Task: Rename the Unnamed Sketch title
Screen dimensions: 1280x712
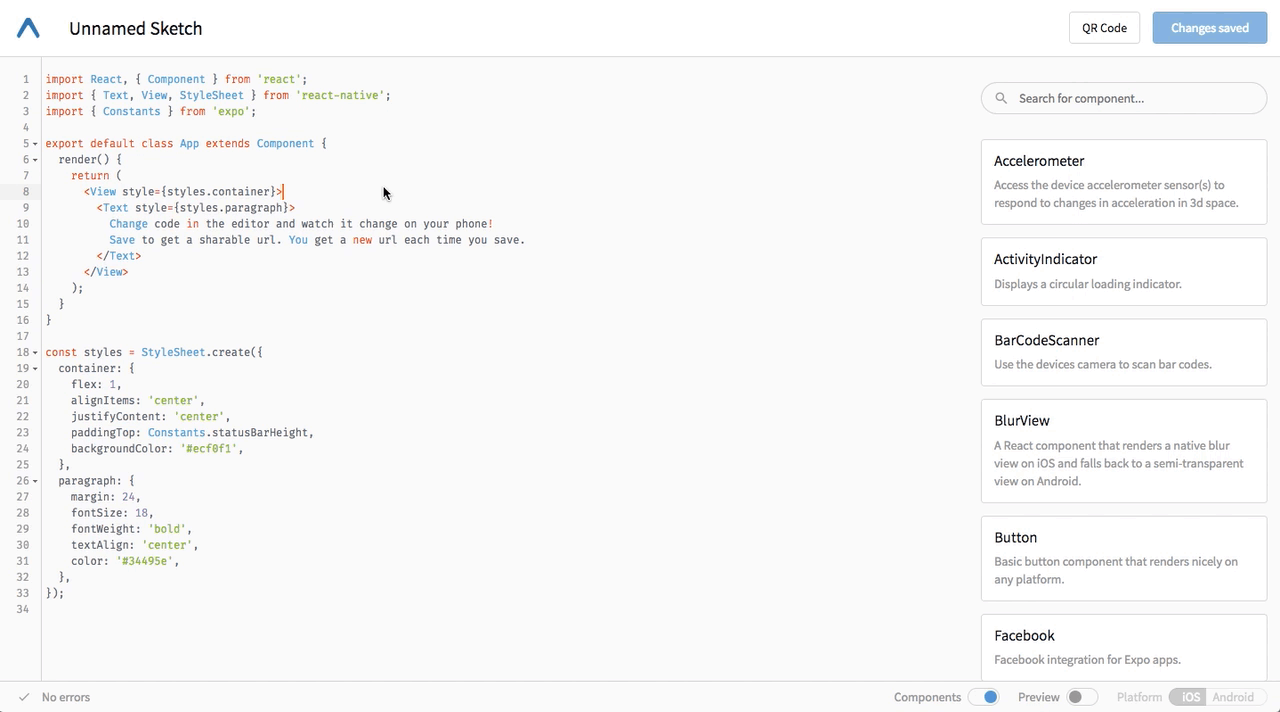Action: pyautogui.click(x=136, y=28)
